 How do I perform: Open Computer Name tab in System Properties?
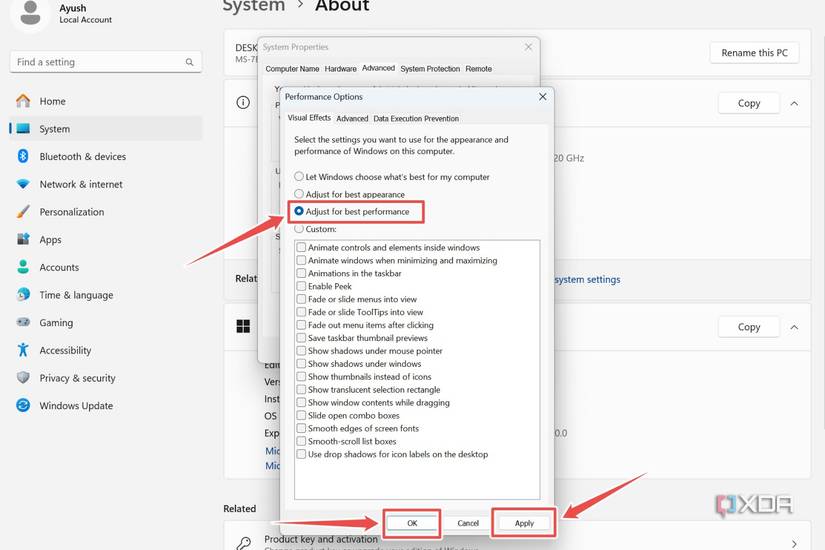point(292,69)
